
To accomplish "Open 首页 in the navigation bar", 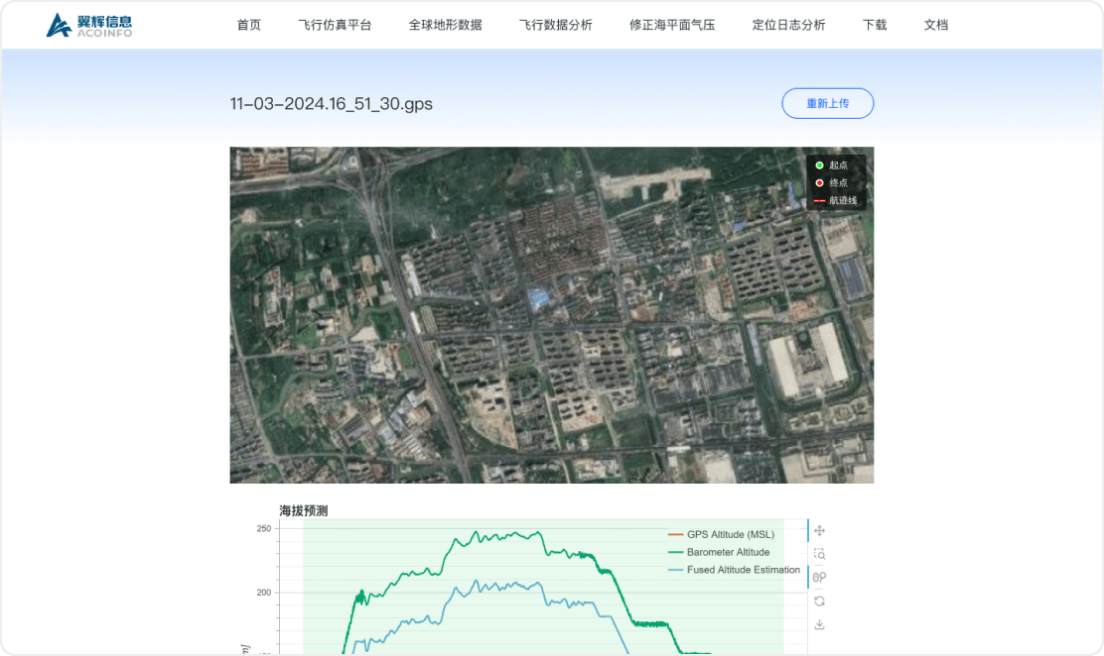I will [249, 25].
